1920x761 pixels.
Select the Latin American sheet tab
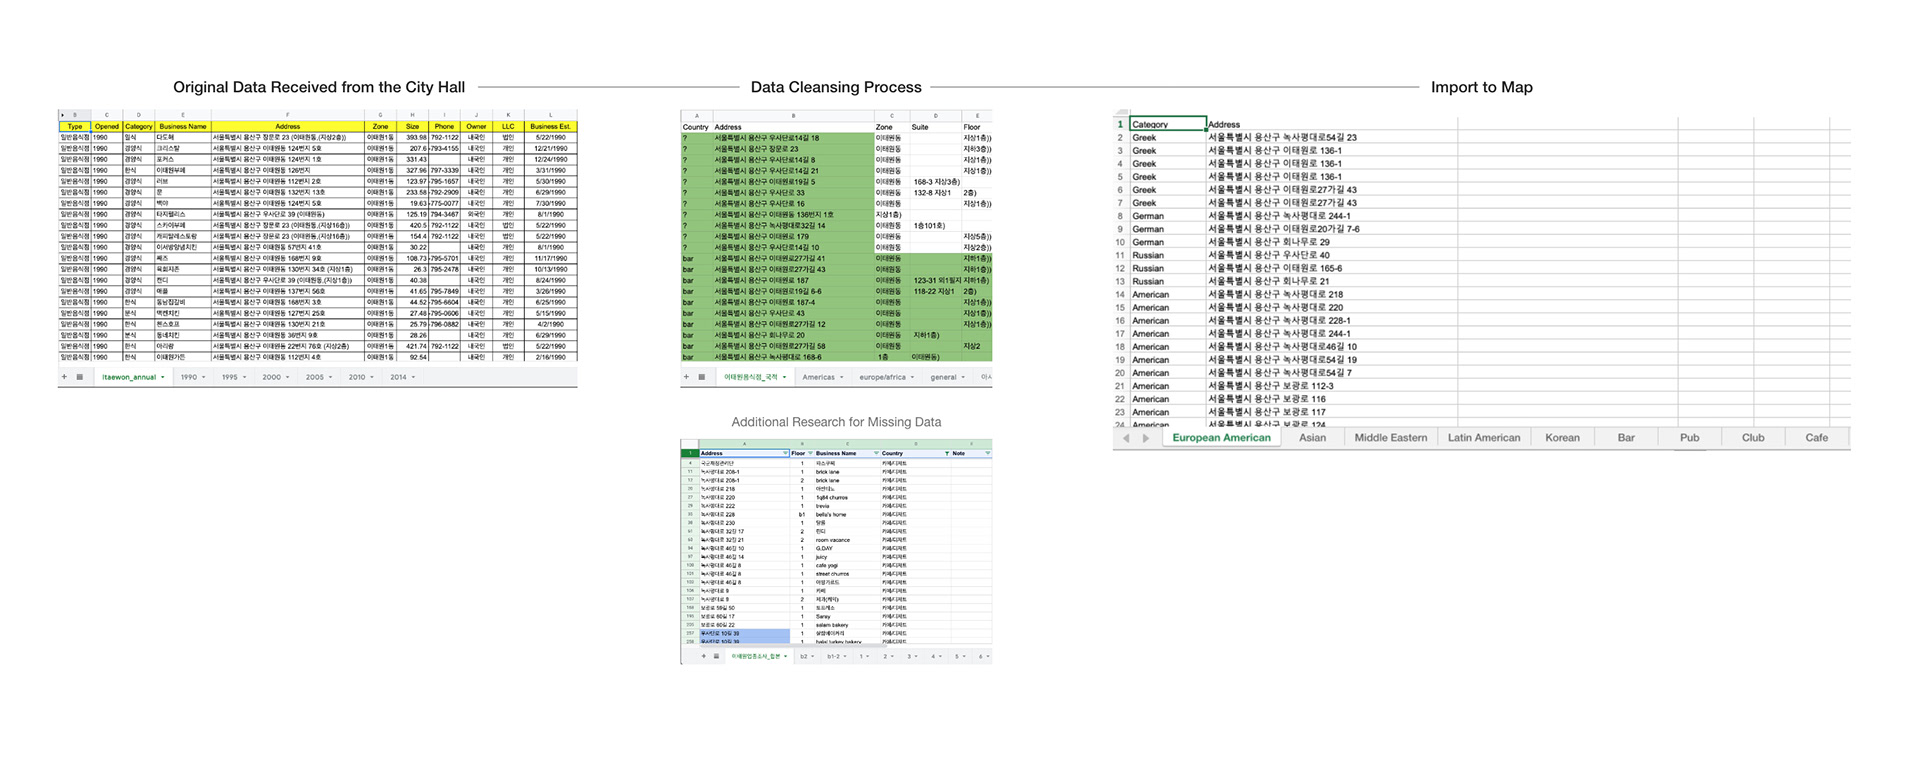(x=1484, y=438)
